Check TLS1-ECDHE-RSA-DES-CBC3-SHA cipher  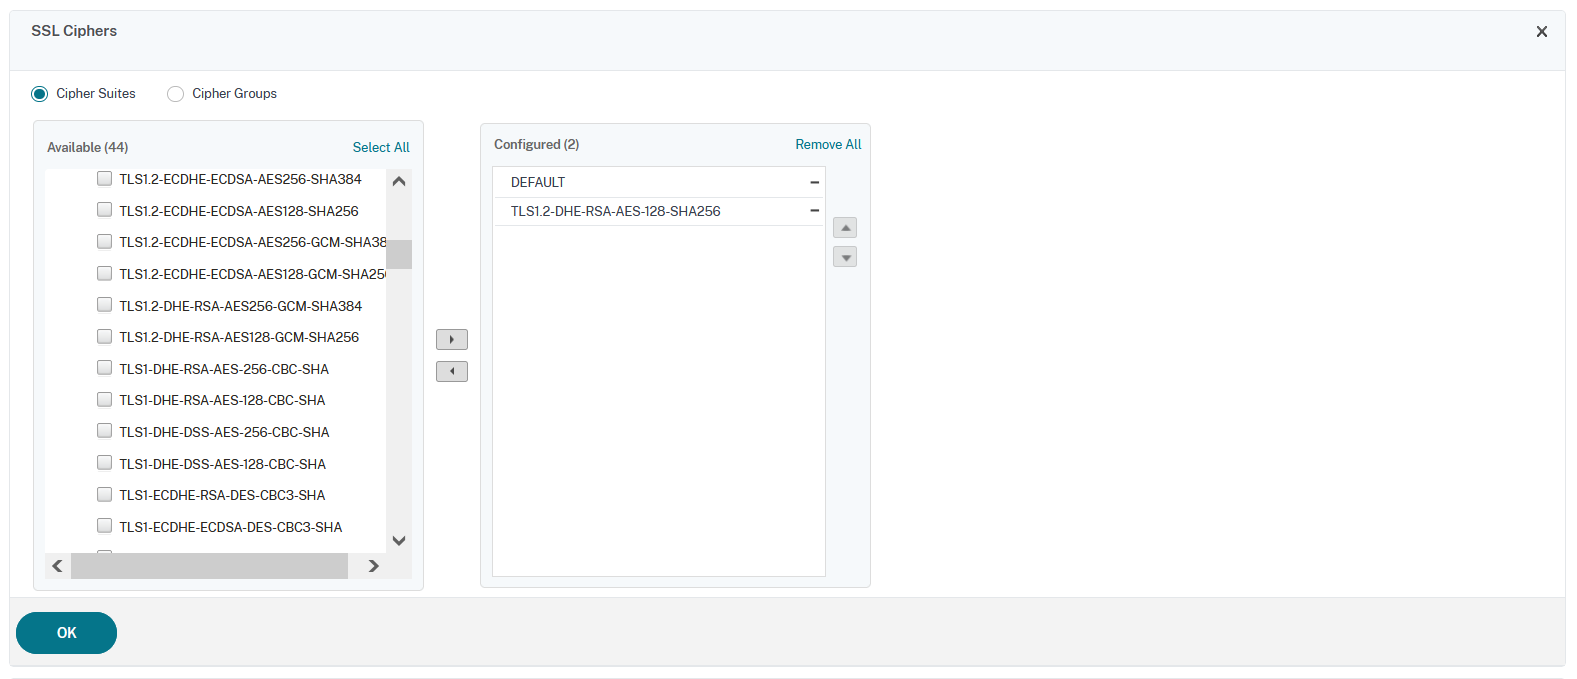(x=104, y=494)
